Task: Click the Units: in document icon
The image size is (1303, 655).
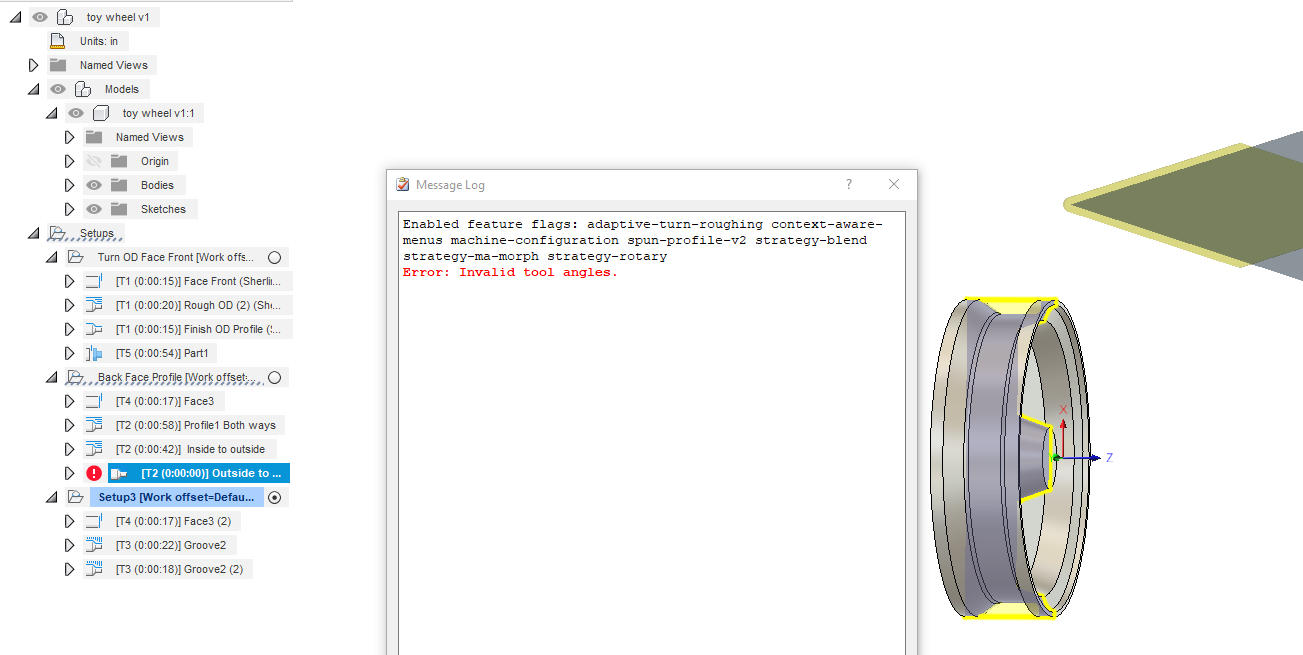Action: (x=57, y=40)
